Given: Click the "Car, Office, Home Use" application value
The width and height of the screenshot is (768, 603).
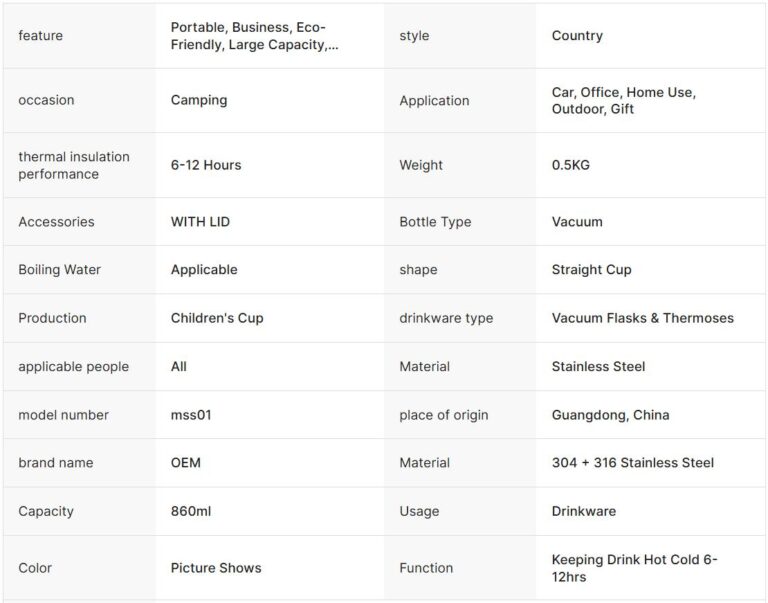Looking at the screenshot, I should pyautogui.click(x=623, y=100).
